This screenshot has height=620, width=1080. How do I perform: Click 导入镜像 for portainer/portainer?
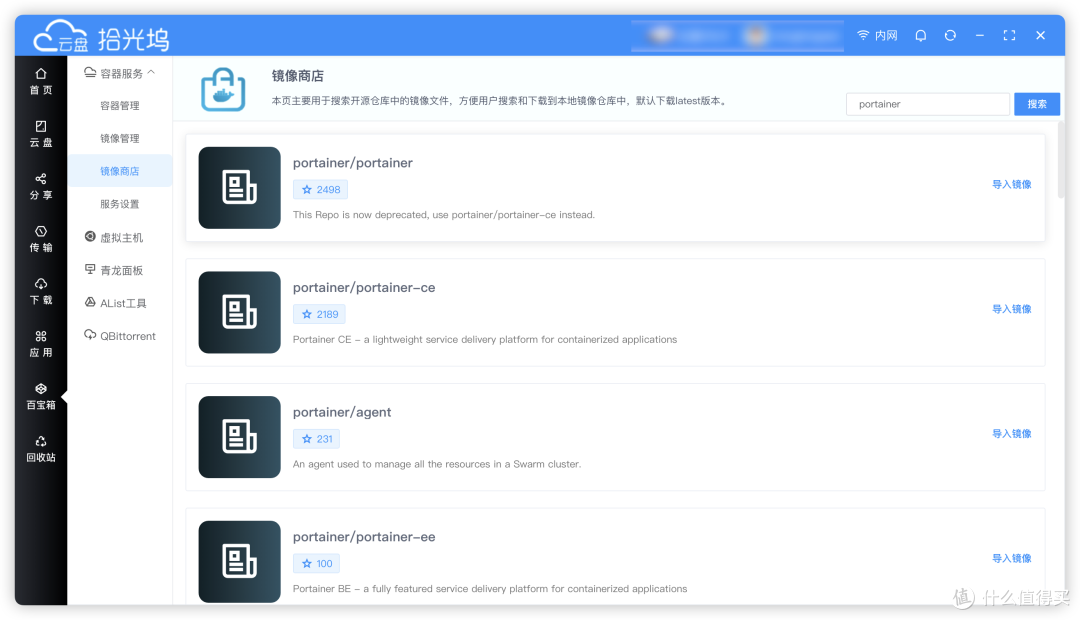(x=1011, y=185)
